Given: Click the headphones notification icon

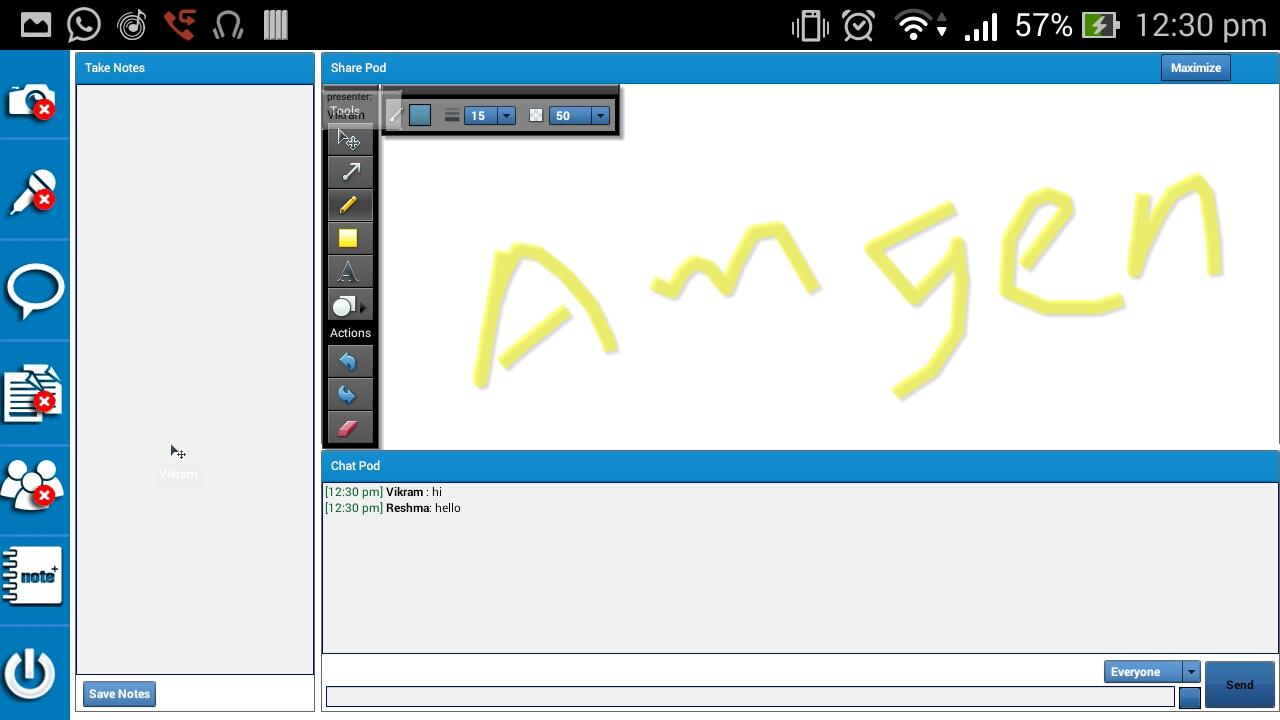Looking at the screenshot, I should [228, 25].
